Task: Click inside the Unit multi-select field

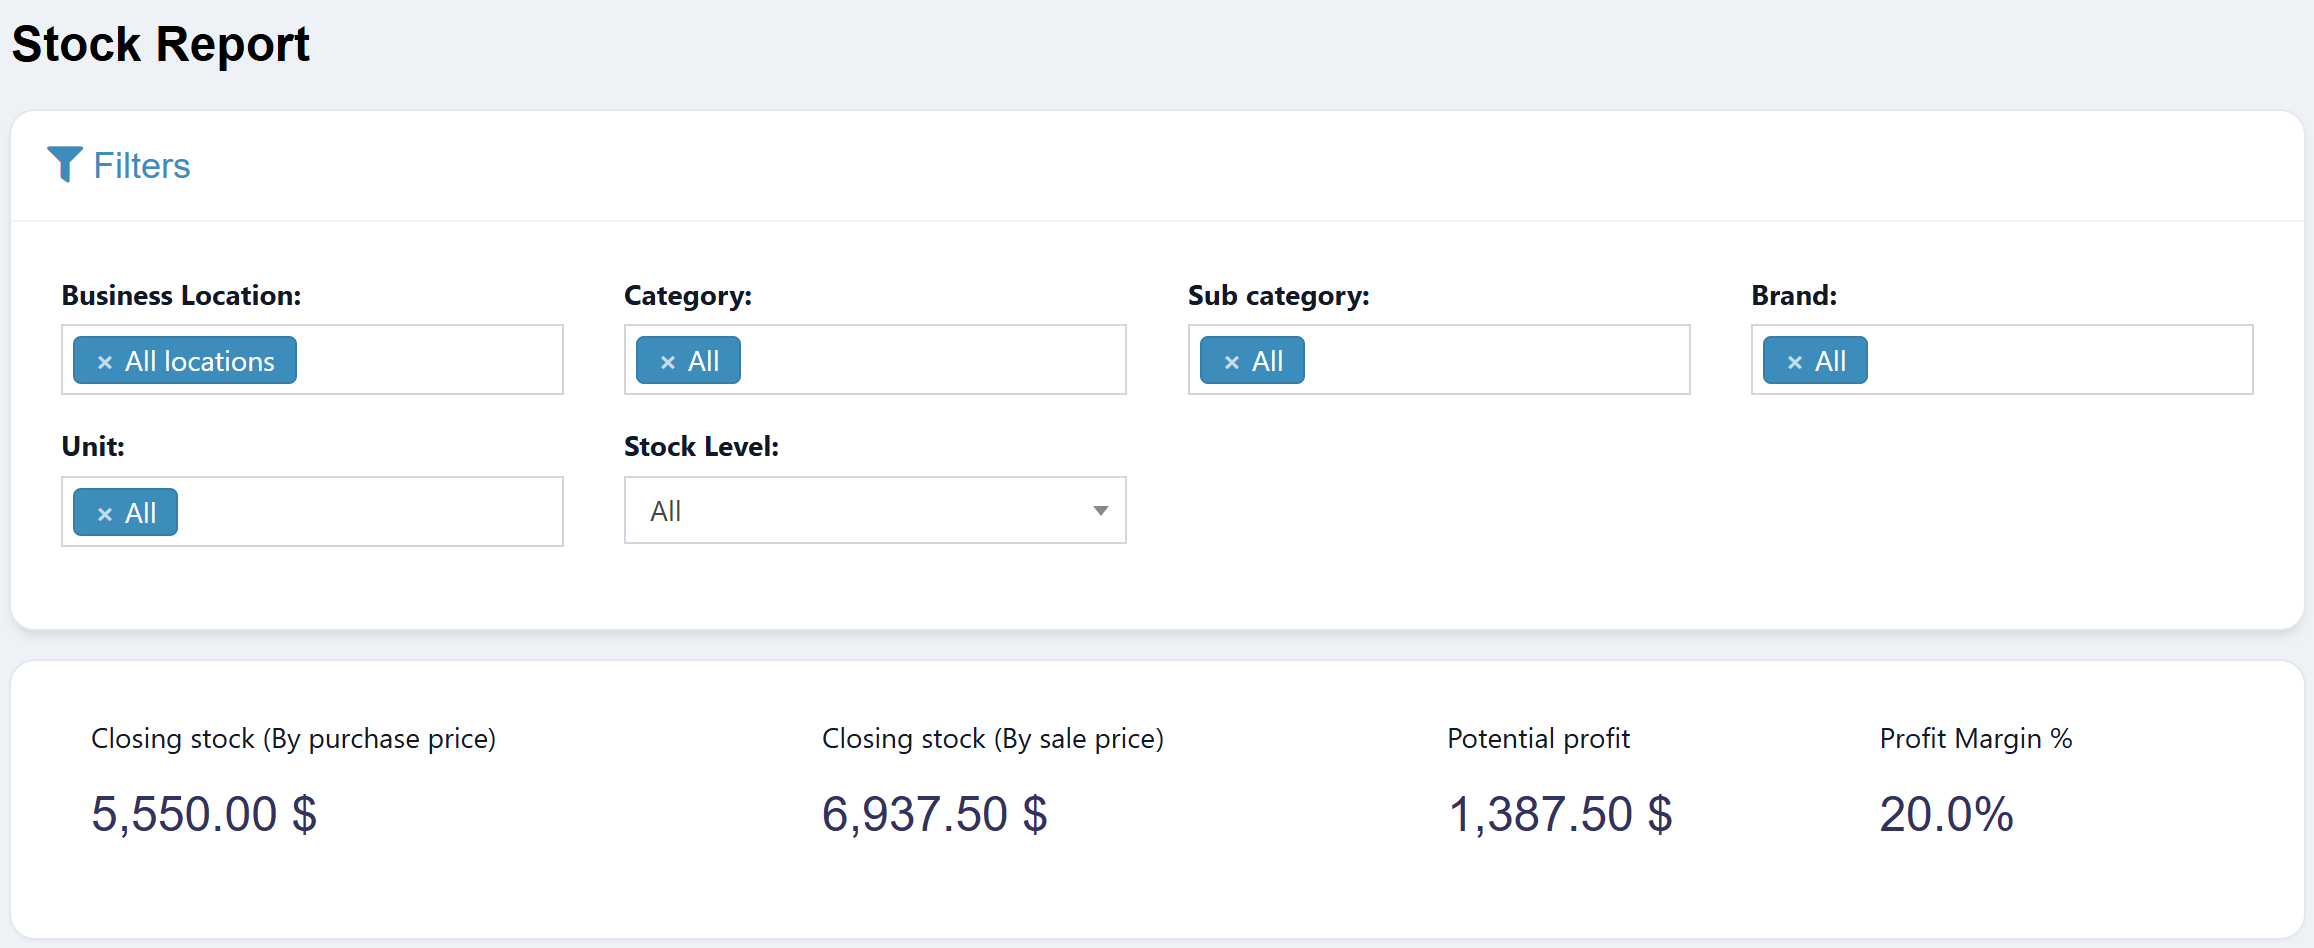Action: [x=312, y=511]
